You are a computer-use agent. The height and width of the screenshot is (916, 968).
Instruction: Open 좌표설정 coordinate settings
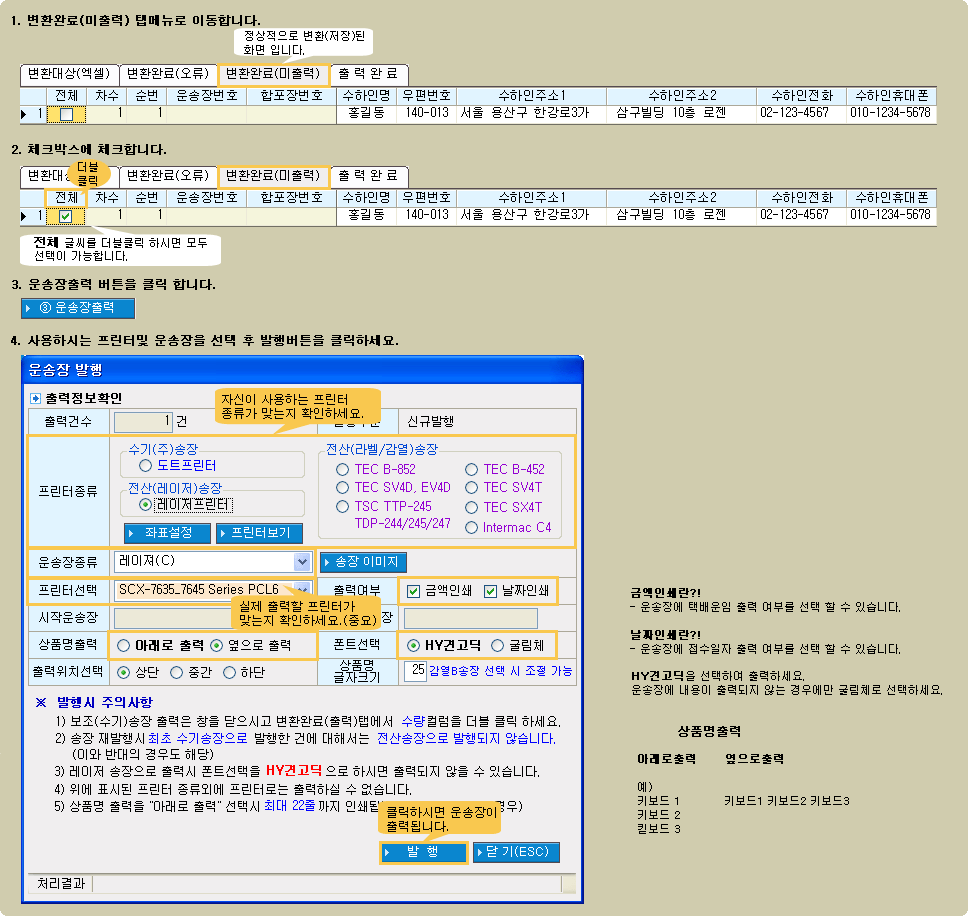[x=167, y=532]
